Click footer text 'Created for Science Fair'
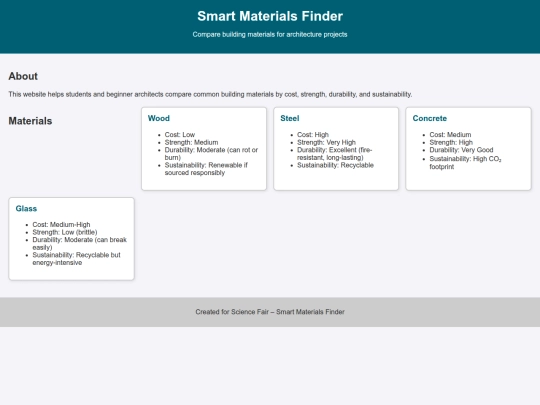Screen dimensions: 540x405 tap(232, 312)
